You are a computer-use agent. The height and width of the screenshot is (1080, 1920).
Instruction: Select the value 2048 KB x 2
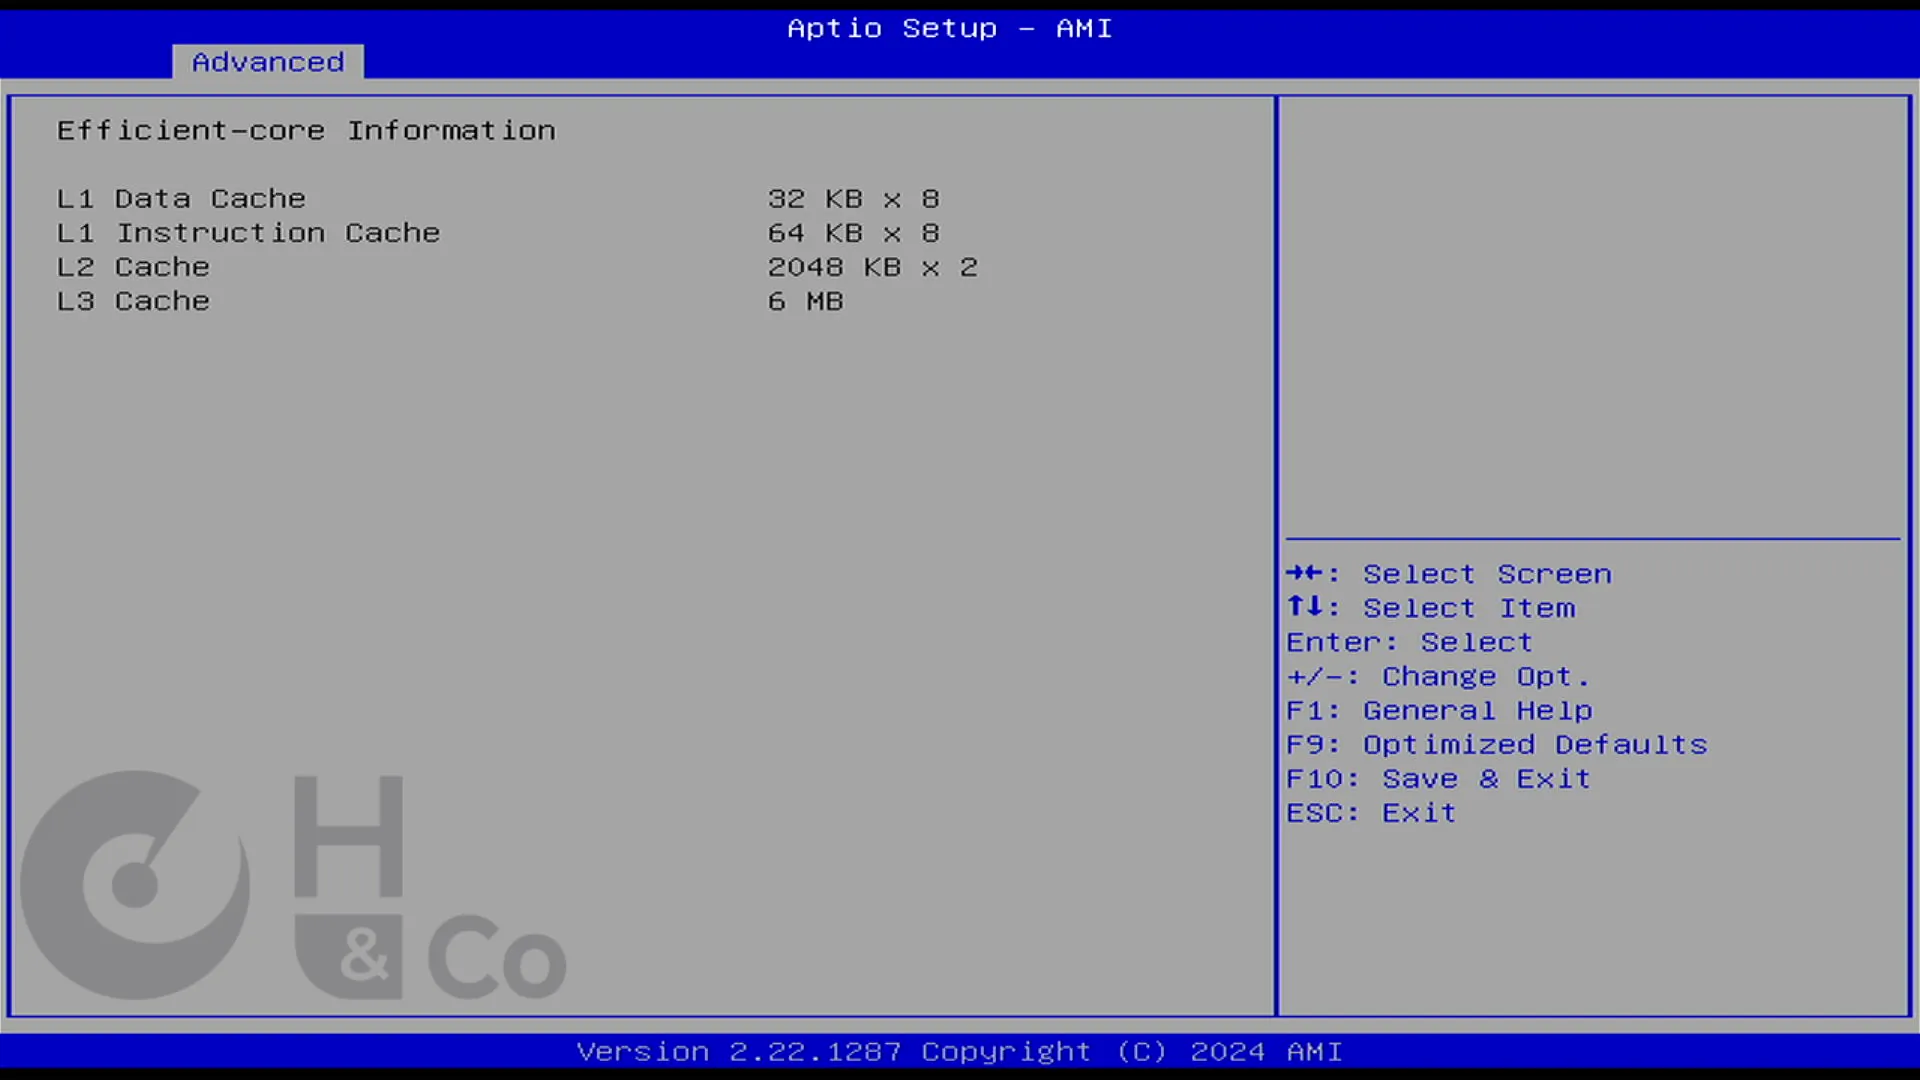(873, 267)
